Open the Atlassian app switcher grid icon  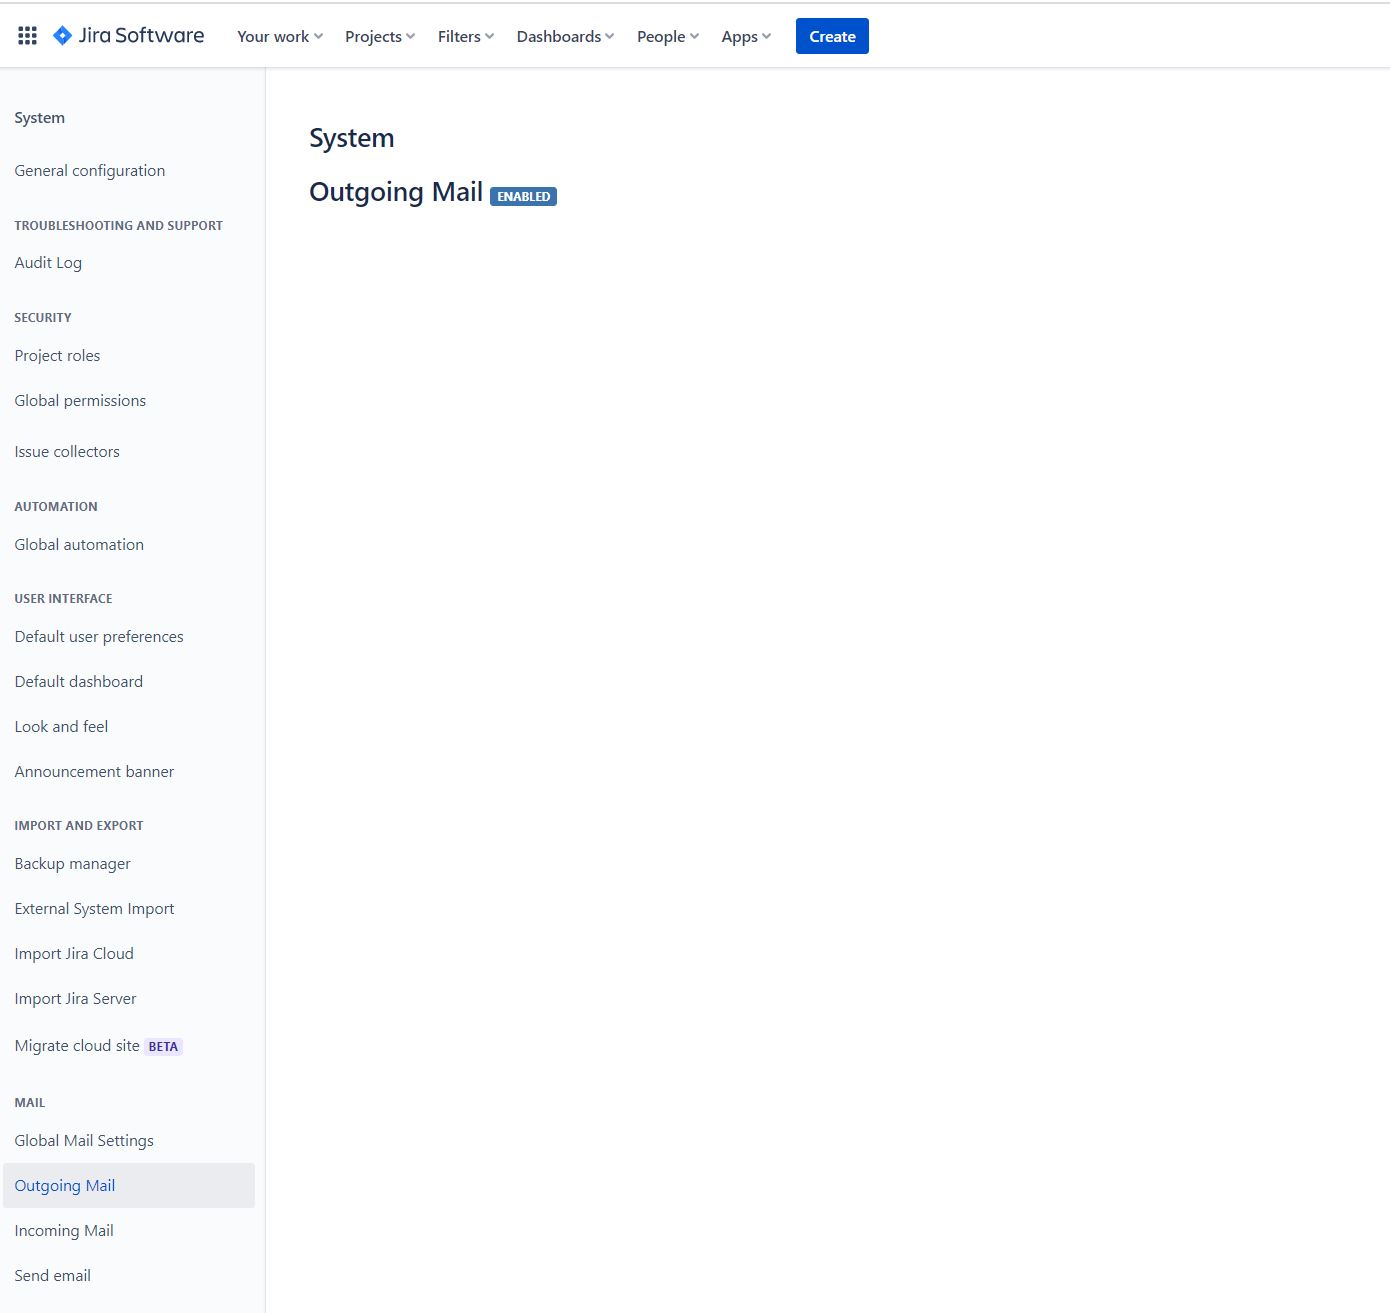click(27, 35)
